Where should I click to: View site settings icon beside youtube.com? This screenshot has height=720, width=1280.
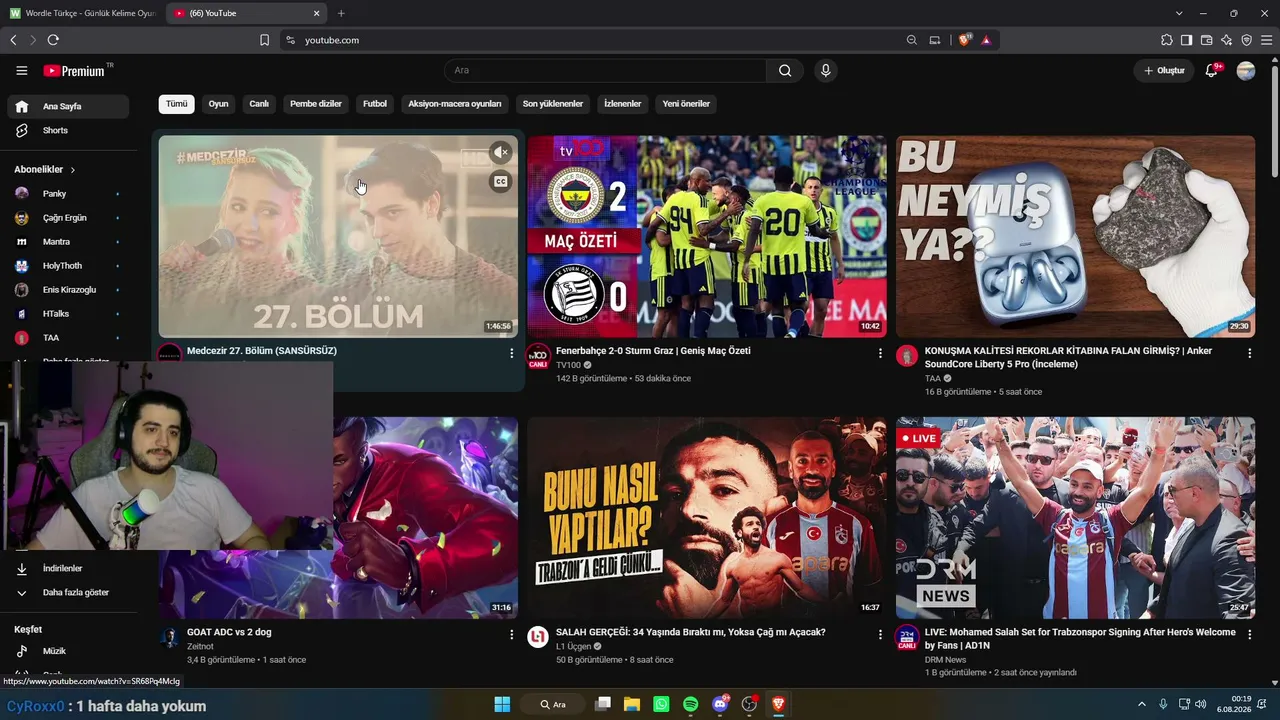coord(290,40)
